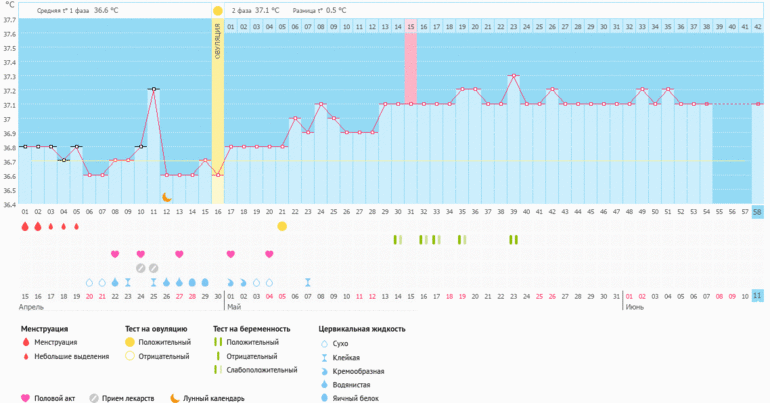
Task: Click the temperature peak point on cycle day 11
Action: point(153,89)
